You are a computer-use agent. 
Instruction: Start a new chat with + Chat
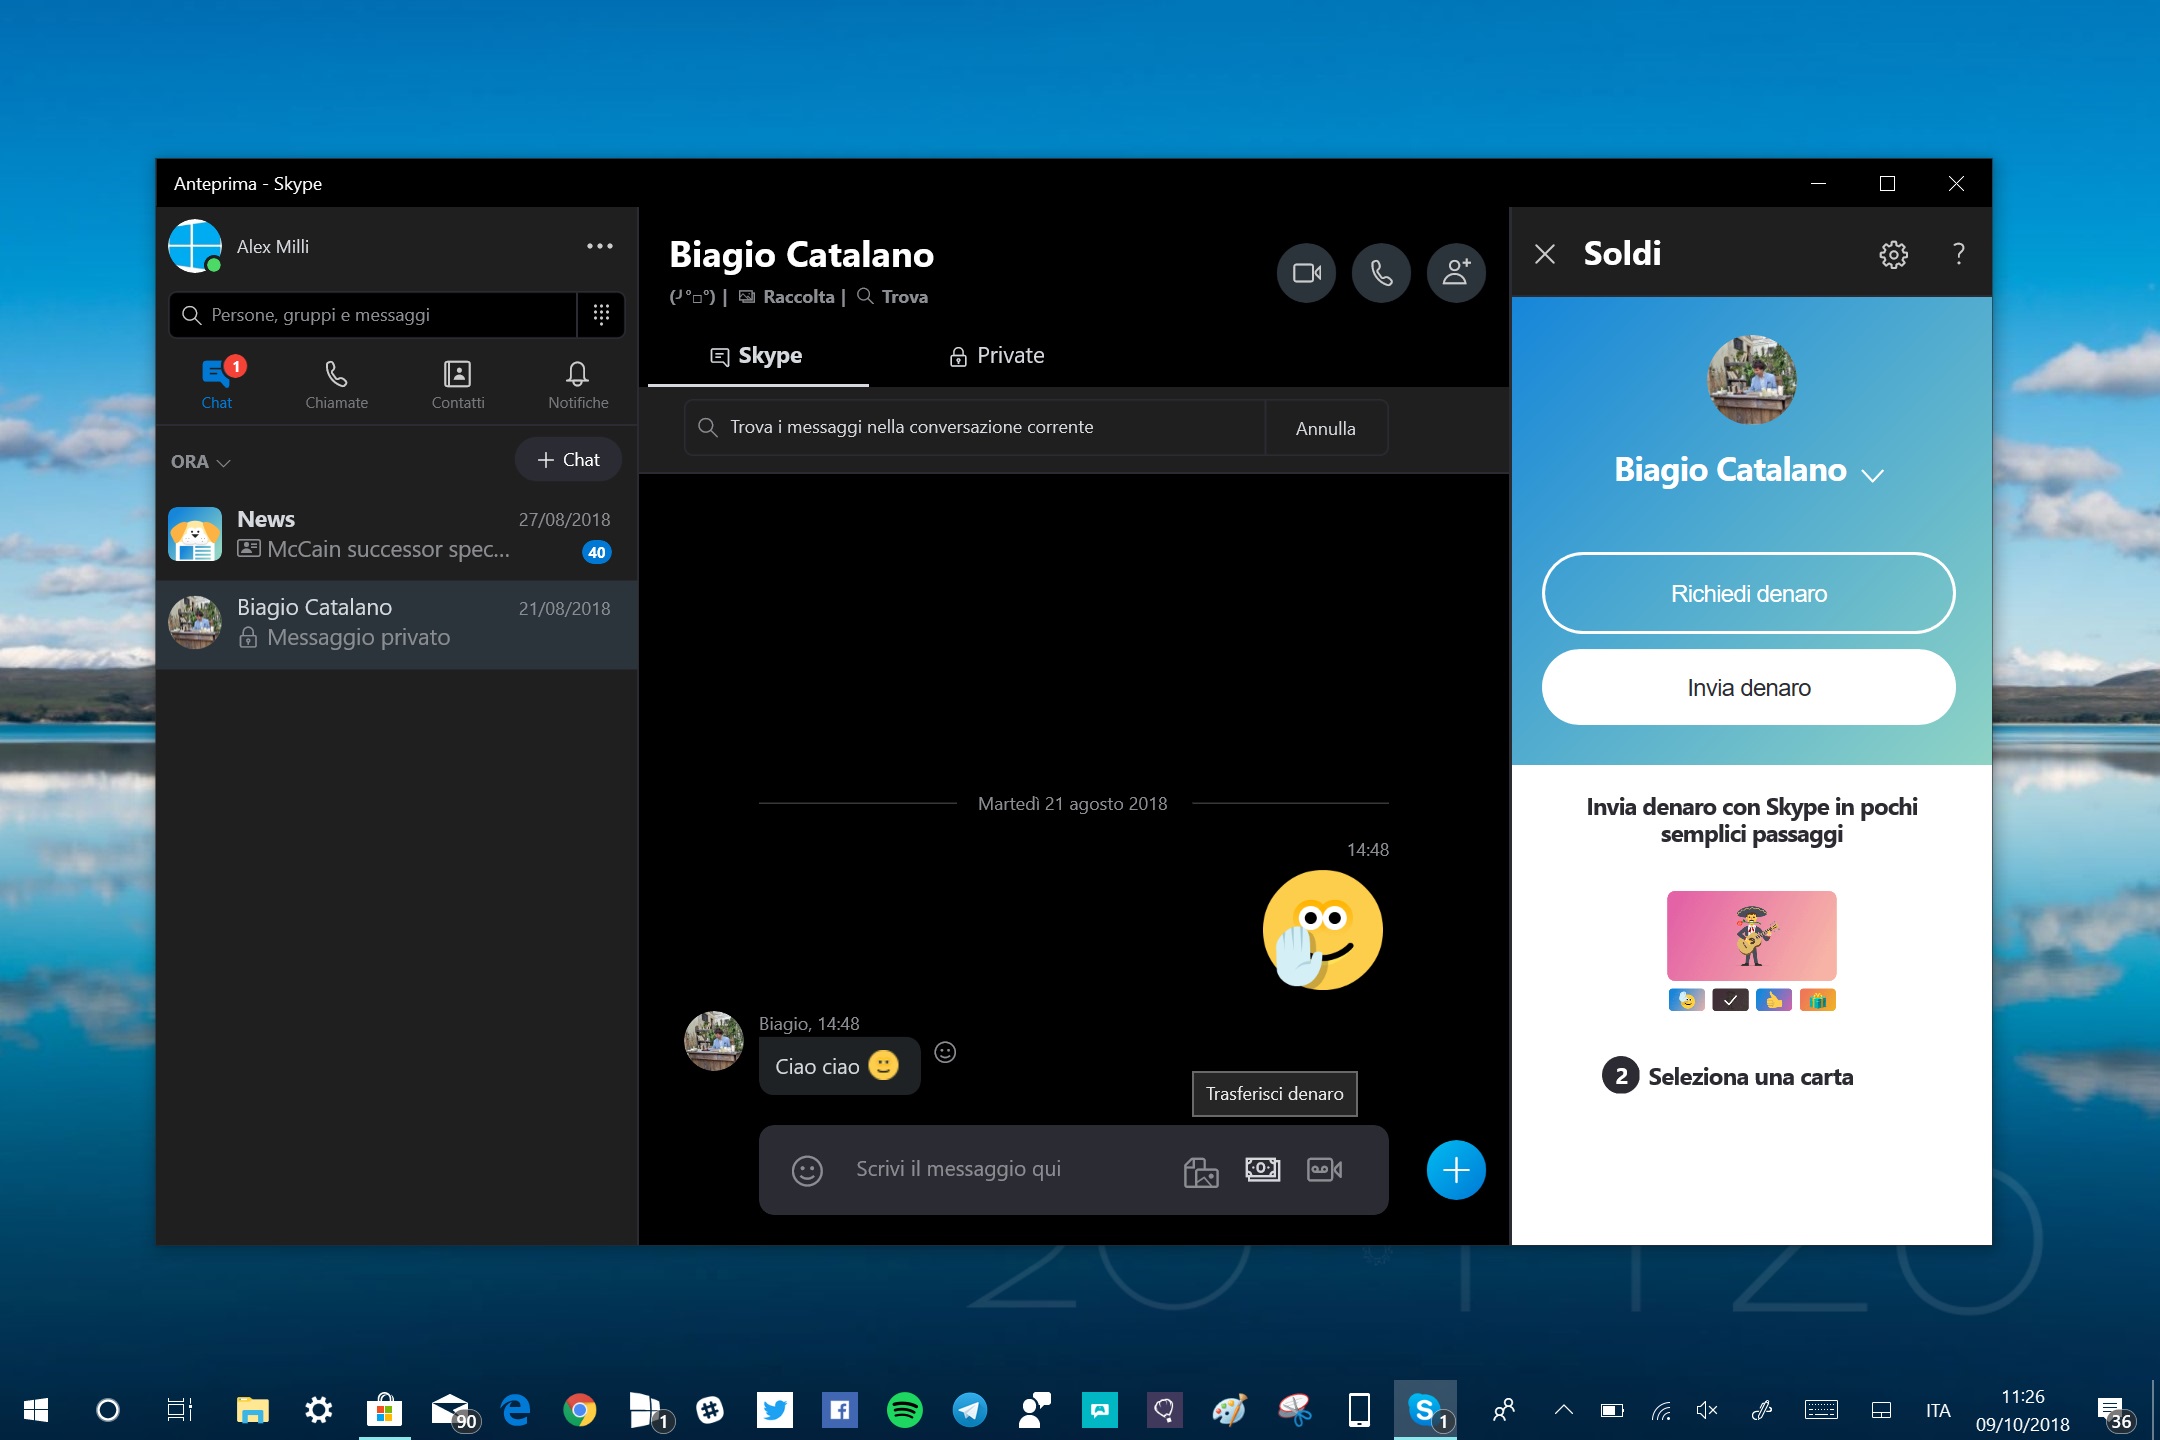click(x=568, y=460)
